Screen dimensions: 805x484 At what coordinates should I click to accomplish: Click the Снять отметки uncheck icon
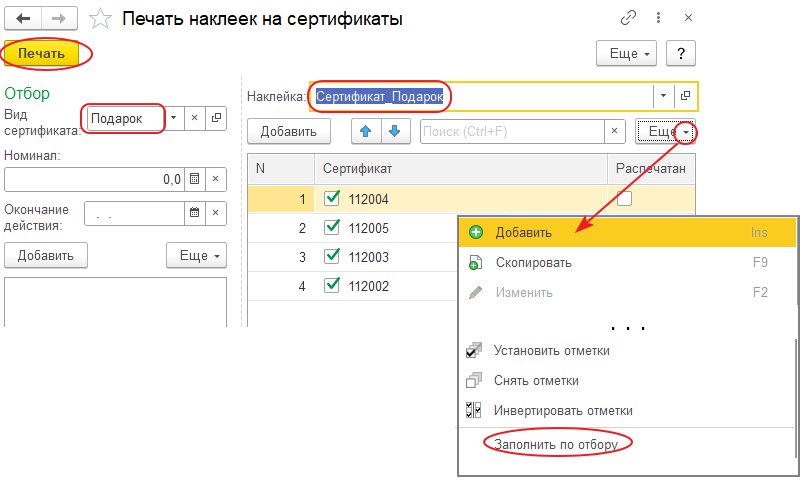[474, 380]
